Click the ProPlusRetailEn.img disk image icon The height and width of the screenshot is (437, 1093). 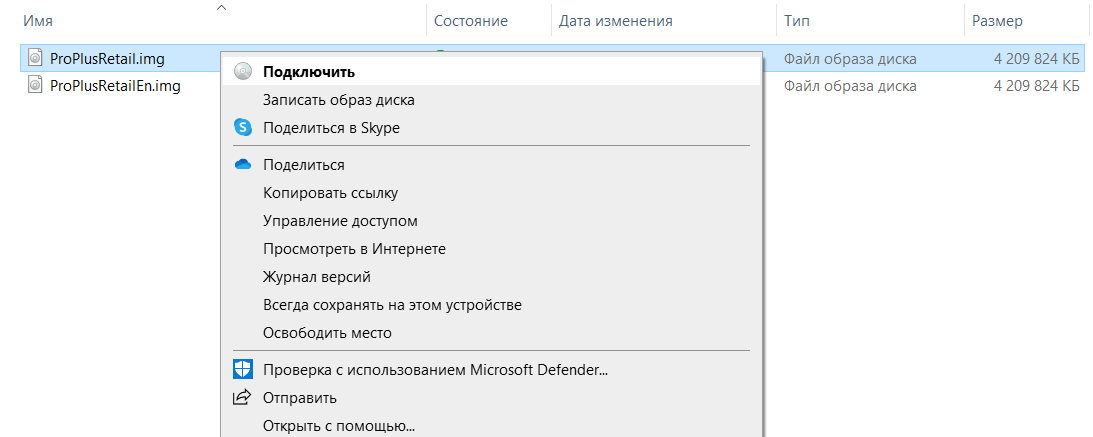[36, 86]
